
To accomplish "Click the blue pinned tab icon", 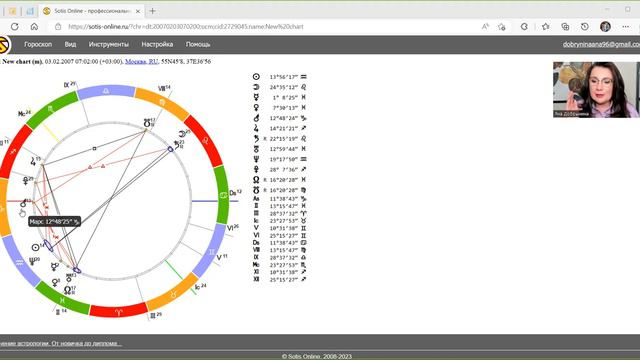I will coord(30,11).
